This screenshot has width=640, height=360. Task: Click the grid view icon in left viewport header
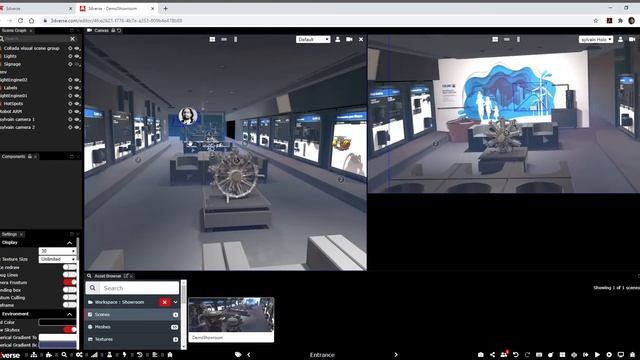point(212,39)
